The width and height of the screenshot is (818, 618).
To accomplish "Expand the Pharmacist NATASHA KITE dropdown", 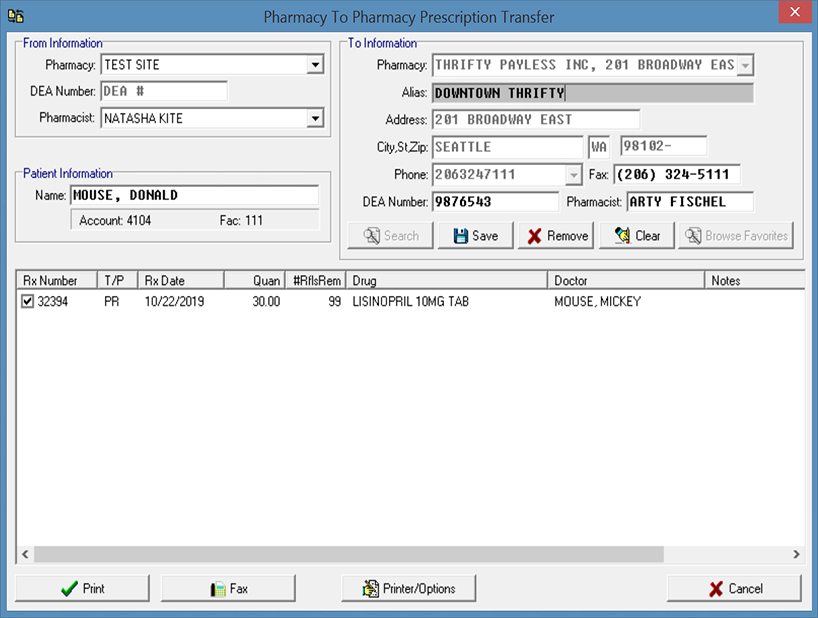I will tap(315, 118).
